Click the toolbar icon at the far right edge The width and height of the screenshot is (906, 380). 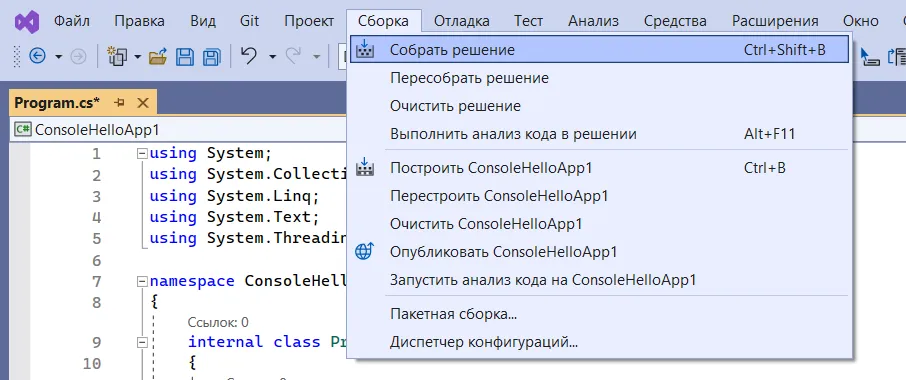click(898, 56)
